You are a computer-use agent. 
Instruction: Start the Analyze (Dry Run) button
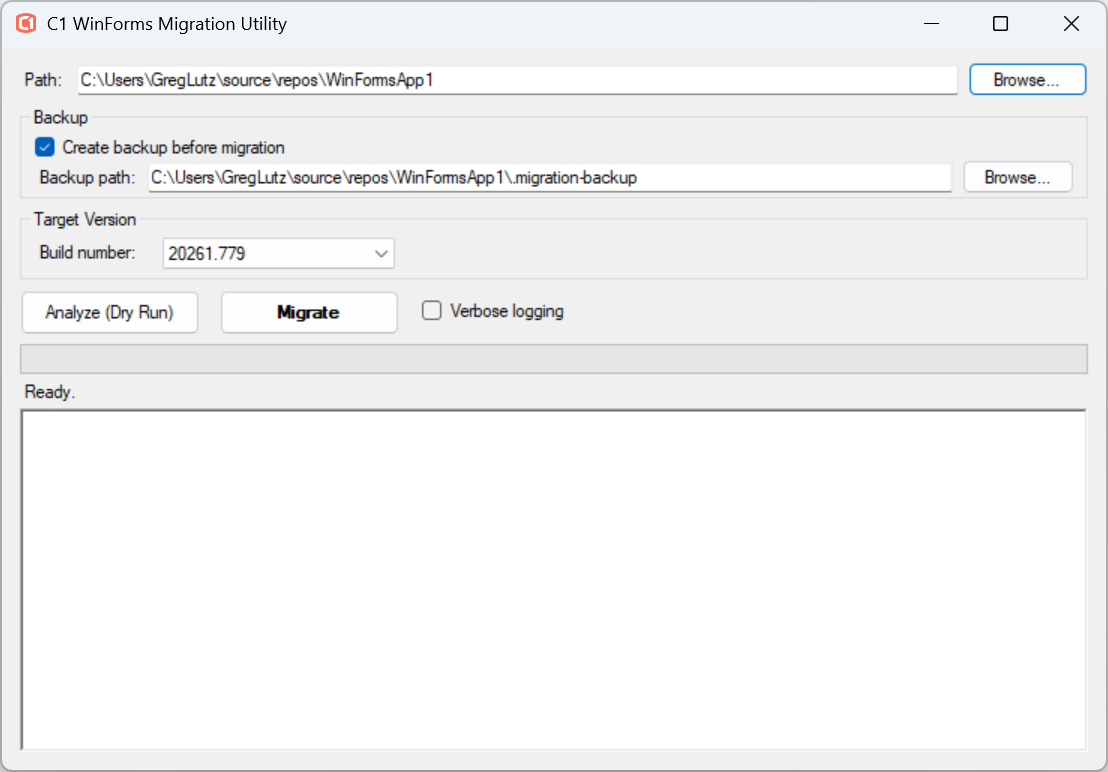coord(110,312)
